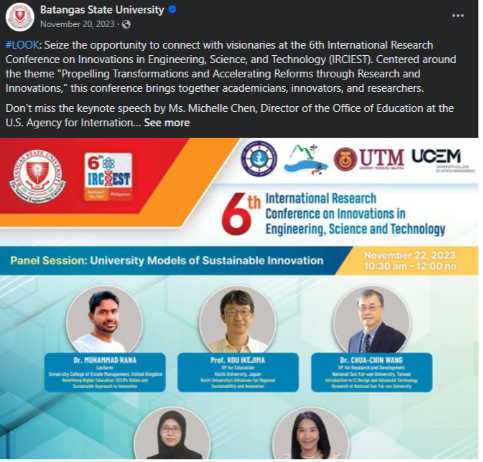Click the Batangas State University page name
Screen dimensions: 483x462
point(102,10)
